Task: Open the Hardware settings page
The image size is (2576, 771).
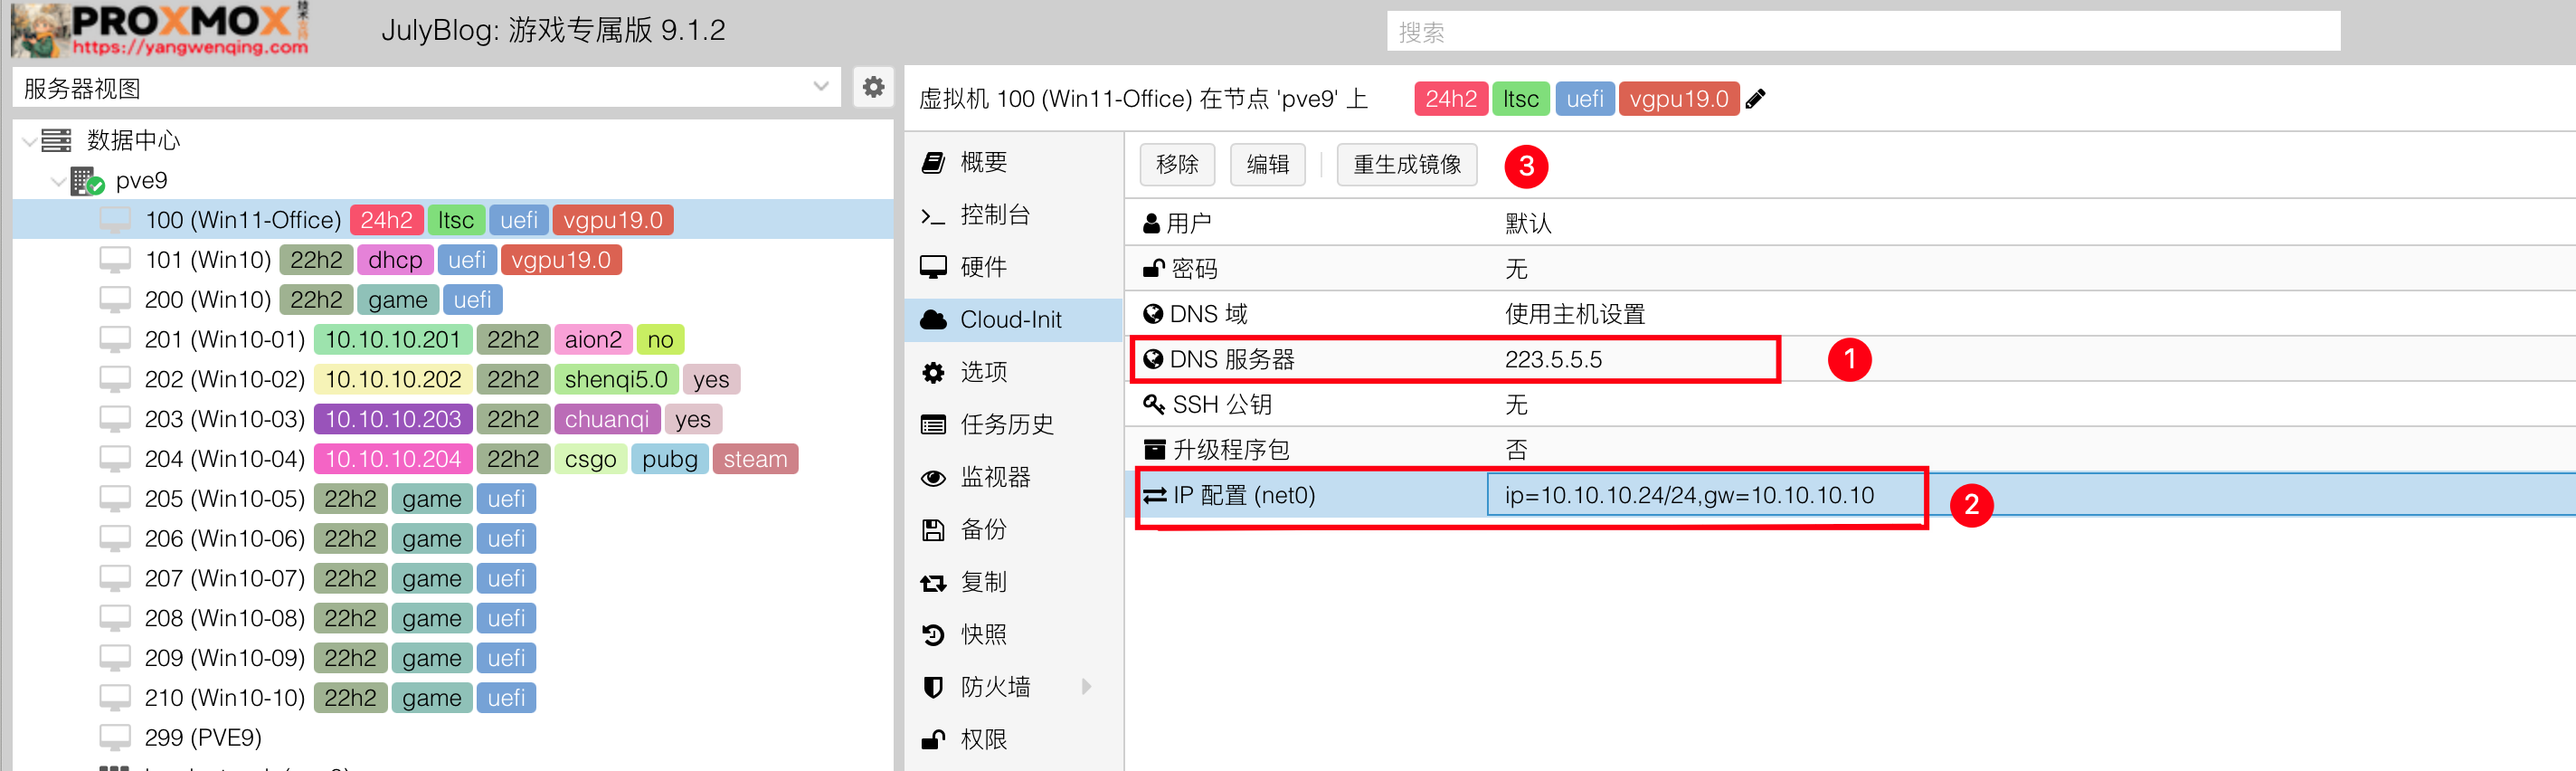Action: pos(982,267)
